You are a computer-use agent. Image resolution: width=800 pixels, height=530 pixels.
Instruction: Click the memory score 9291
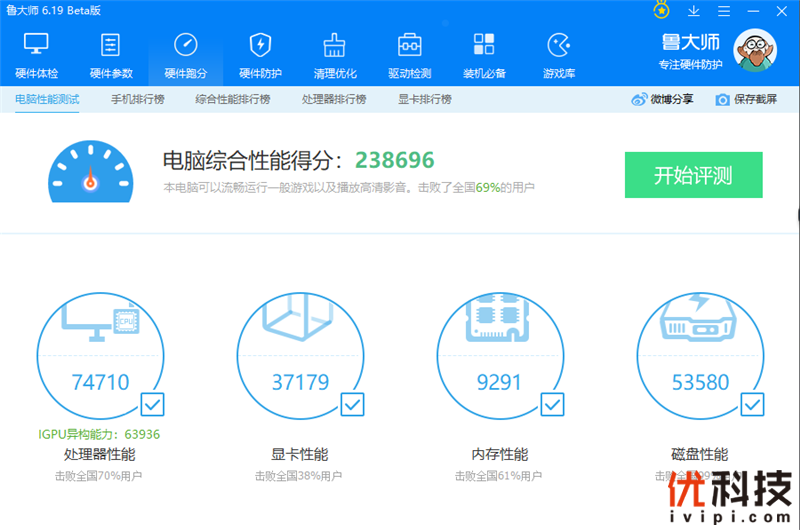click(499, 382)
